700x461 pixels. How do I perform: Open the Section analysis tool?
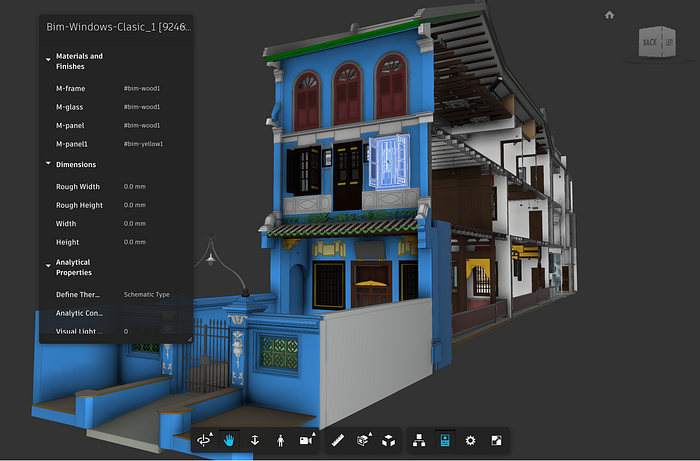pyautogui.click(x=363, y=440)
